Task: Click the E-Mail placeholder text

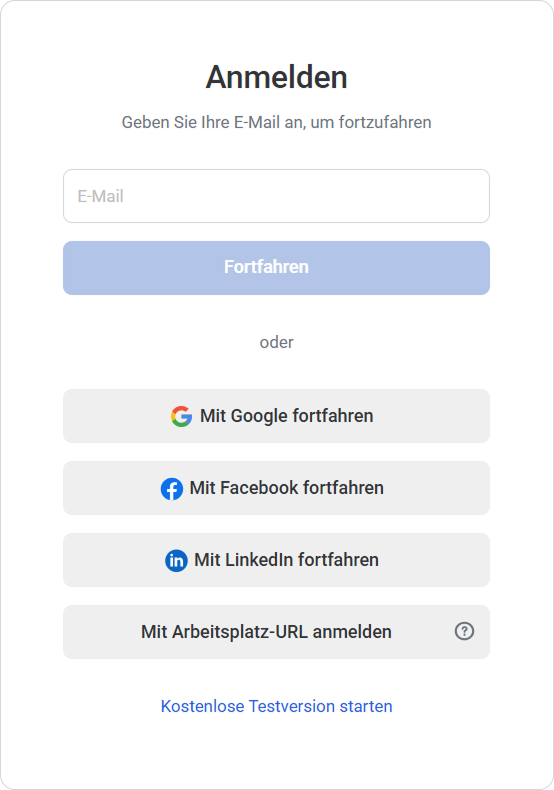Action: 100,196
